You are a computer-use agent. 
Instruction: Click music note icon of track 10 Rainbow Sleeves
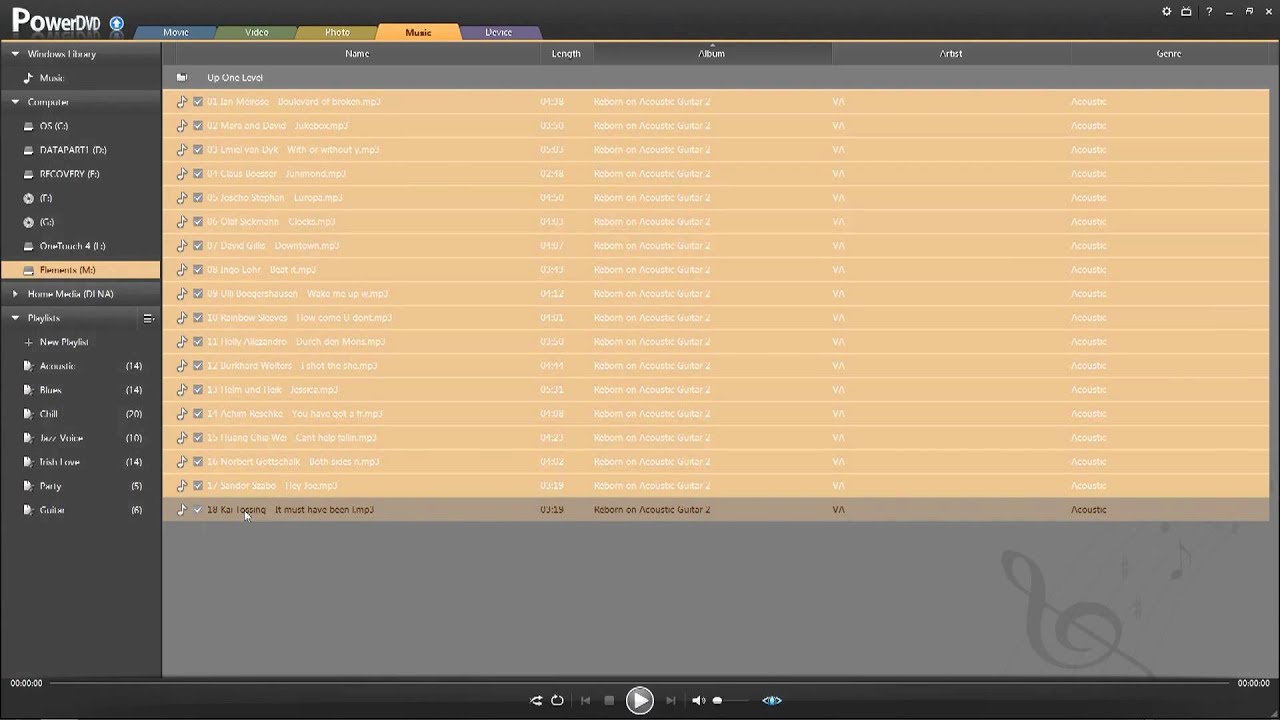coord(182,318)
